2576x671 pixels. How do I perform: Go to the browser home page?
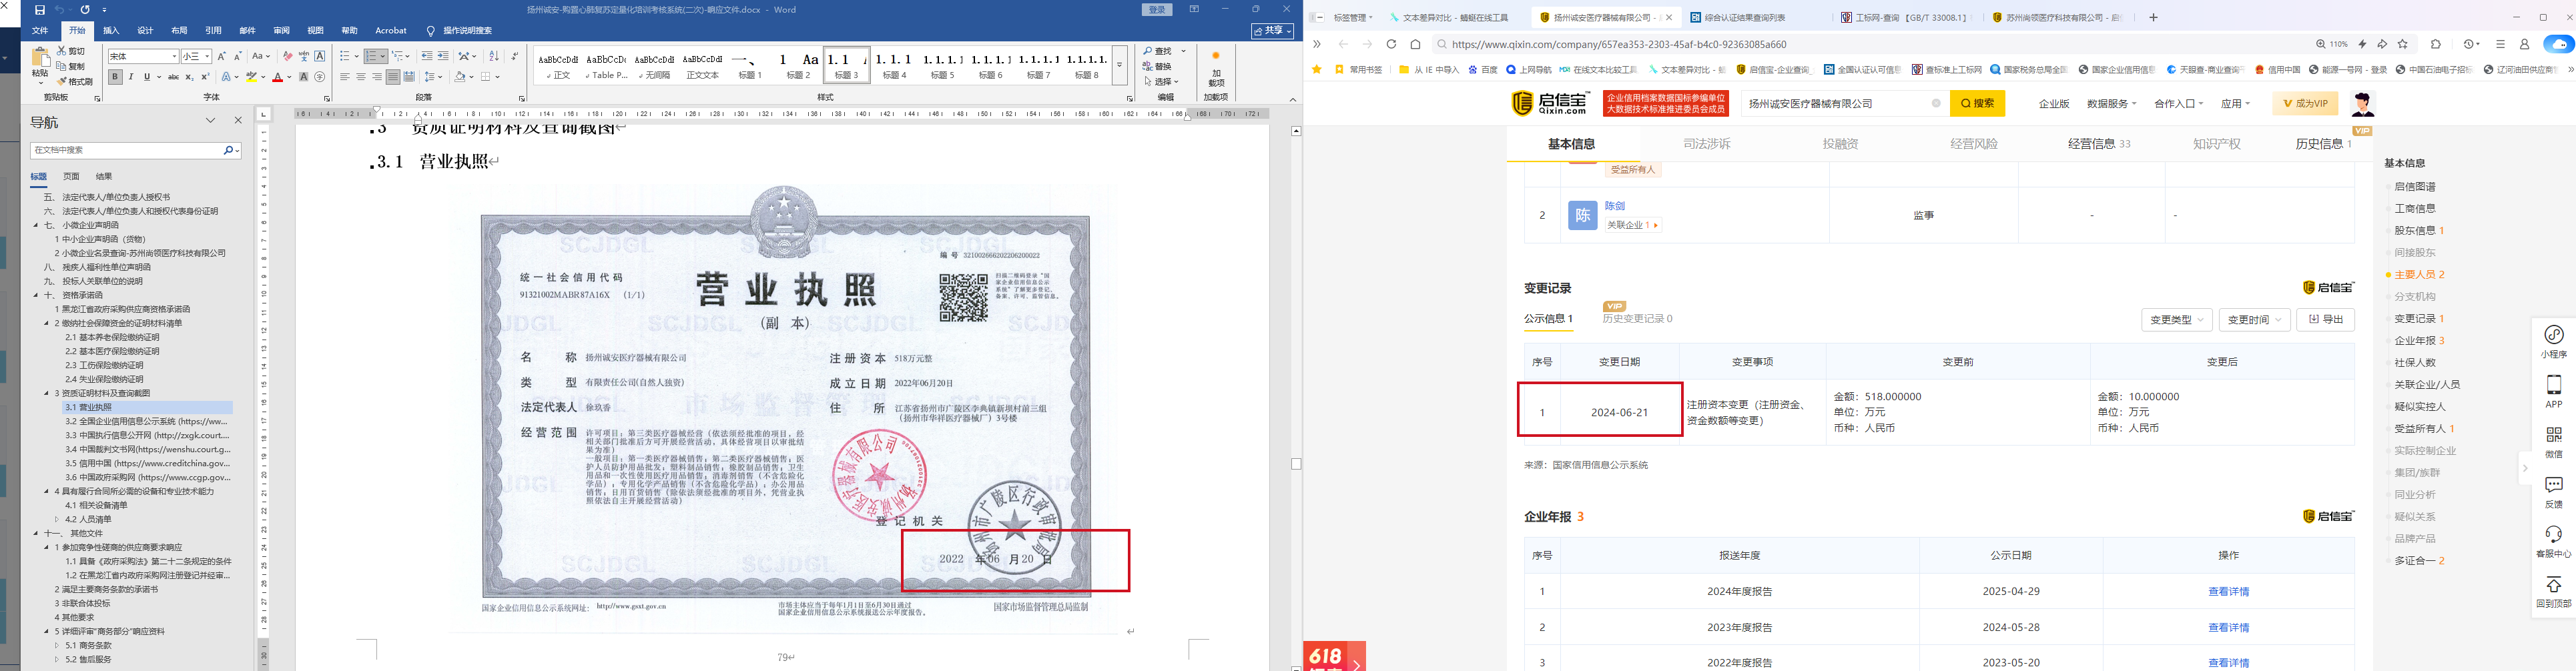pyautogui.click(x=1415, y=44)
